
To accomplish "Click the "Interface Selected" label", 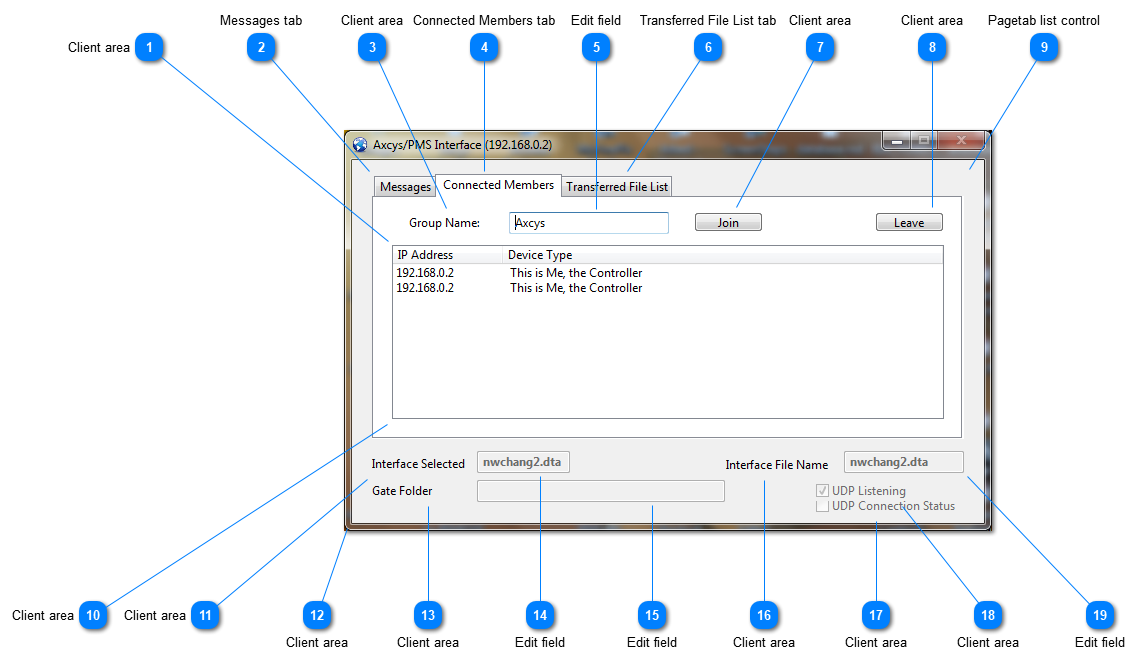I will click(418, 464).
